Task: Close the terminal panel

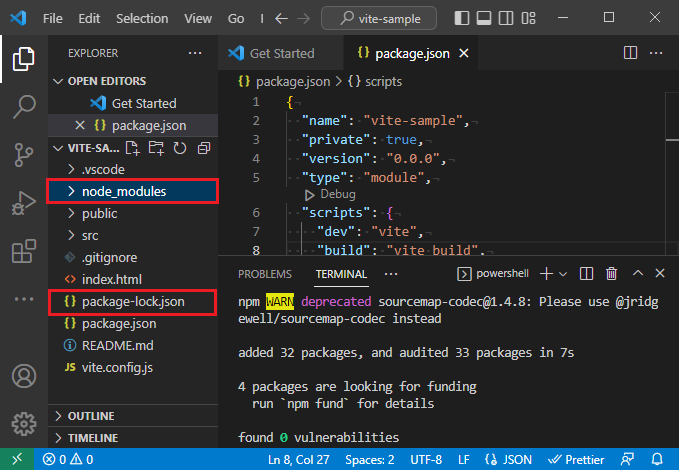Action: [x=660, y=273]
